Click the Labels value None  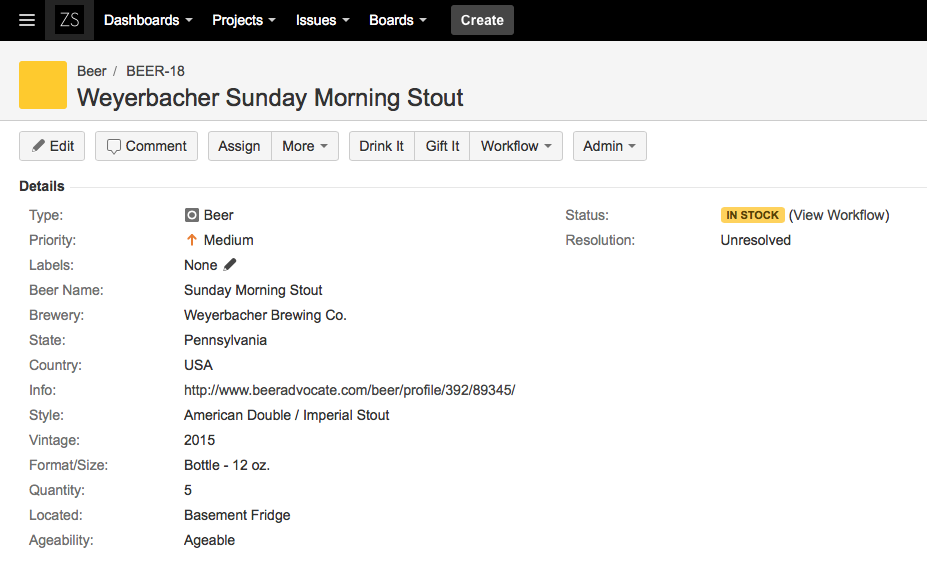(x=200, y=265)
